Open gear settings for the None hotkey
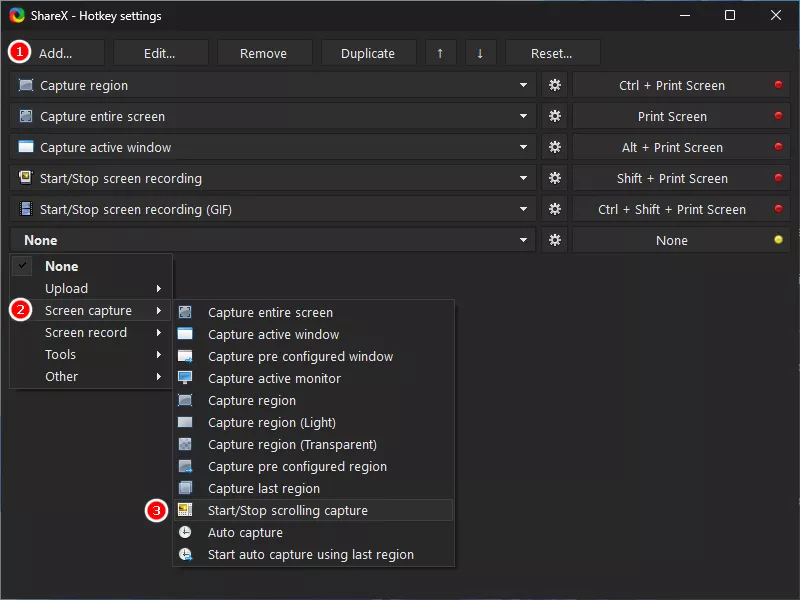The height and width of the screenshot is (600, 800). pyautogui.click(x=555, y=240)
